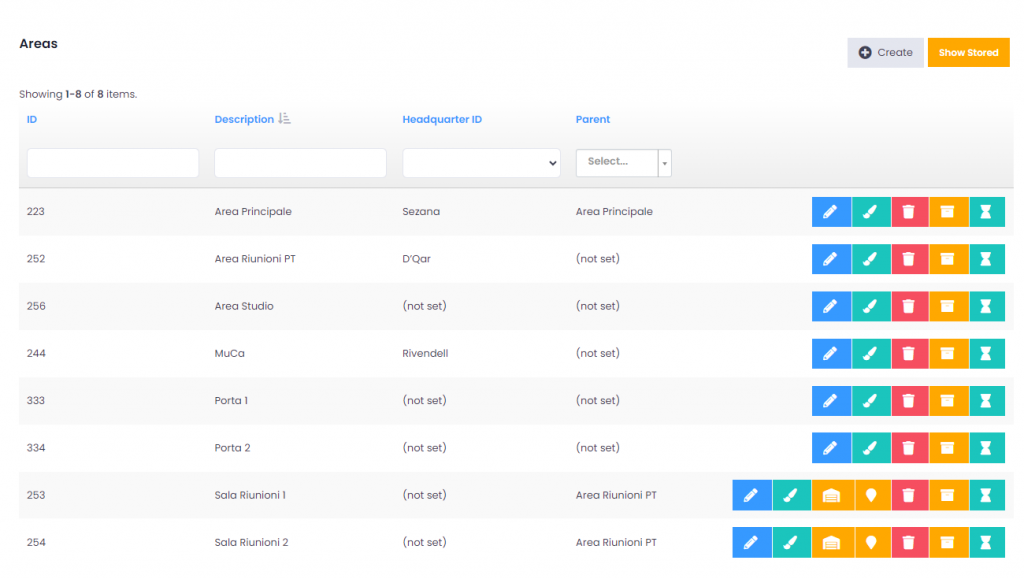The width and height of the screenshot is (1024, 579).
Task: Click the Parent filter dropdown arrow
Action: 664,162
